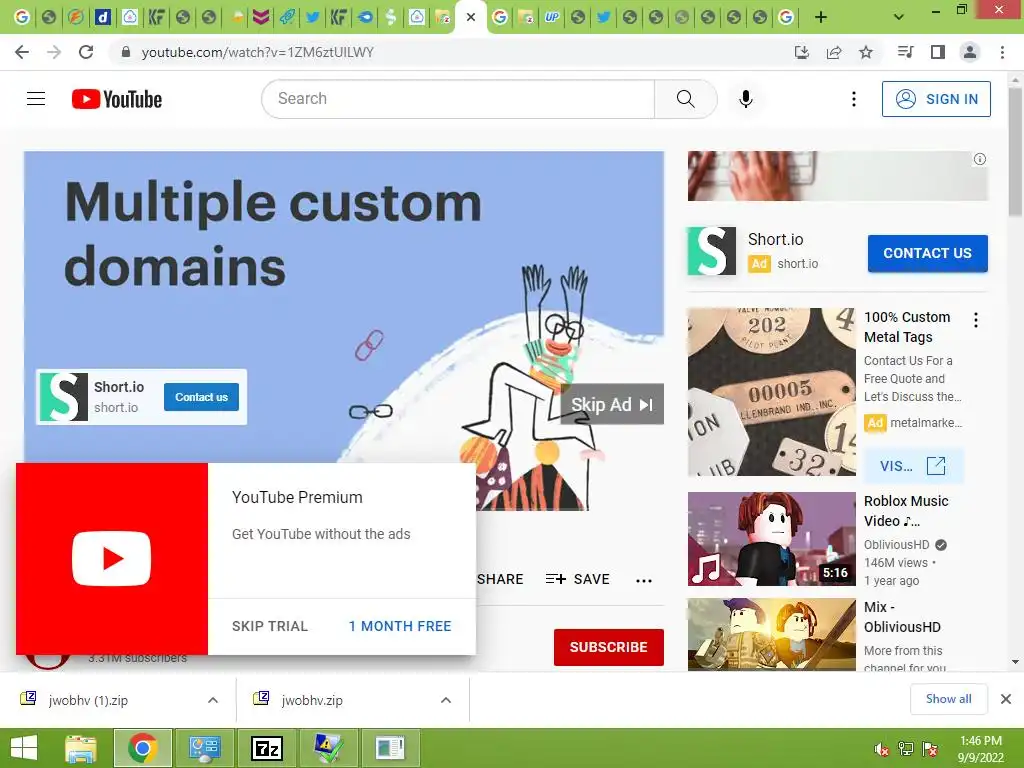The width and height of the screenshot is (1024, 768).
Task: Start voice search with microphone icon
Action: click(745, 99)
